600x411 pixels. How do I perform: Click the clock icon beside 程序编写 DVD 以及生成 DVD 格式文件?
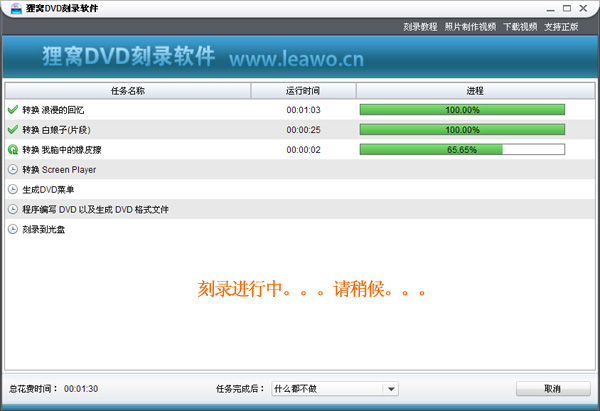point(13,209)
